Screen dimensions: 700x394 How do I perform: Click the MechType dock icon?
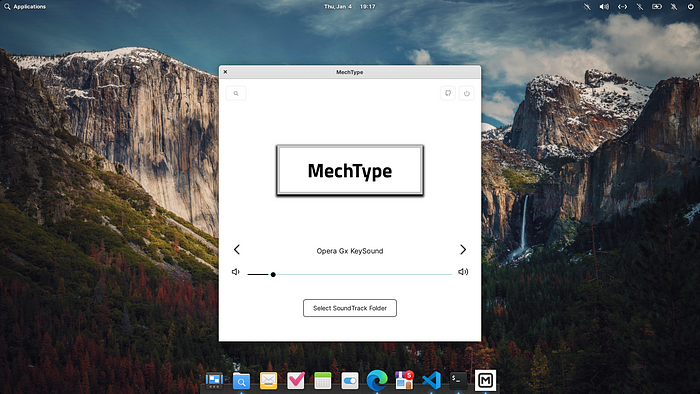(485, 380)
